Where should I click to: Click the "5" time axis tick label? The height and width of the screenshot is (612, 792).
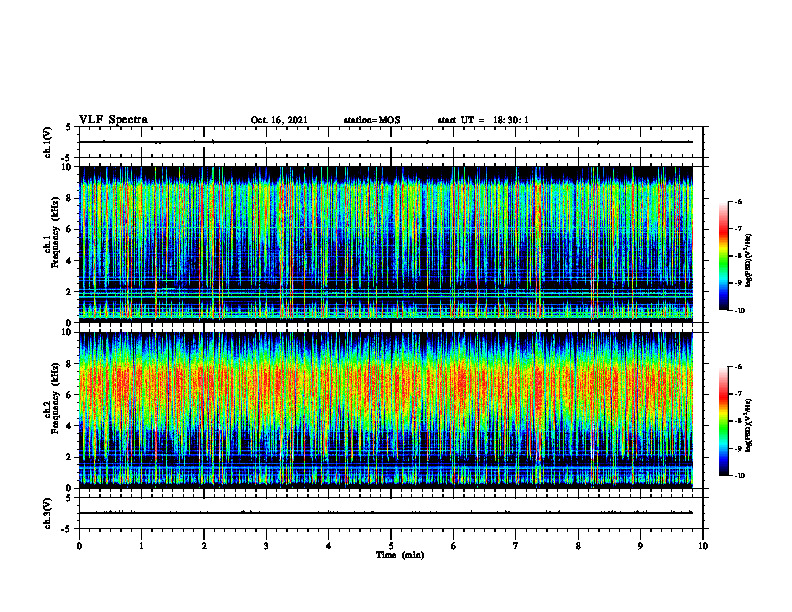391,546
